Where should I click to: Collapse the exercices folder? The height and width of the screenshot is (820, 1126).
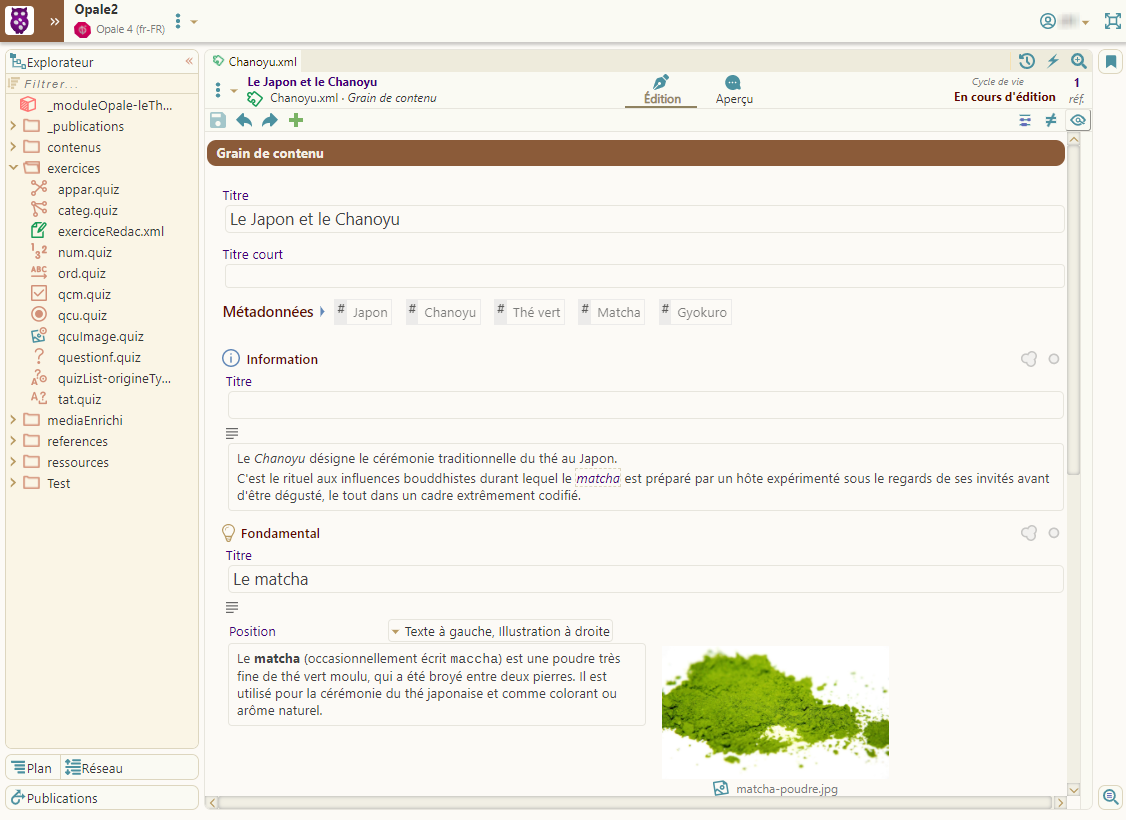[13, 168]
